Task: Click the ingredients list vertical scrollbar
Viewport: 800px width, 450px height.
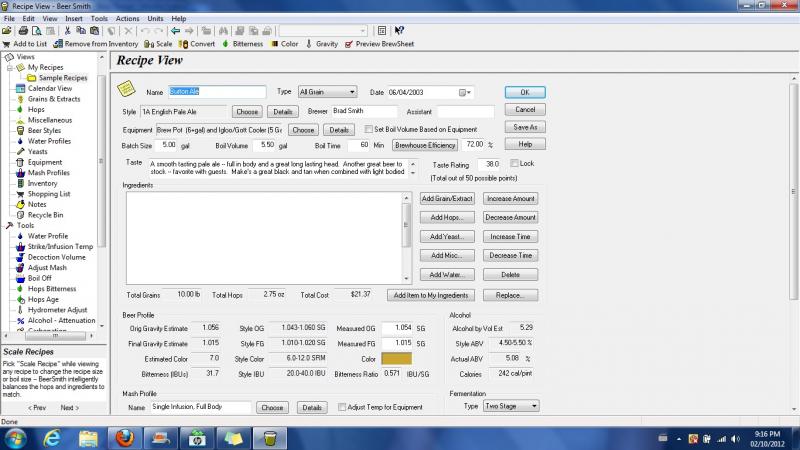Action: (x=406, y=238)
